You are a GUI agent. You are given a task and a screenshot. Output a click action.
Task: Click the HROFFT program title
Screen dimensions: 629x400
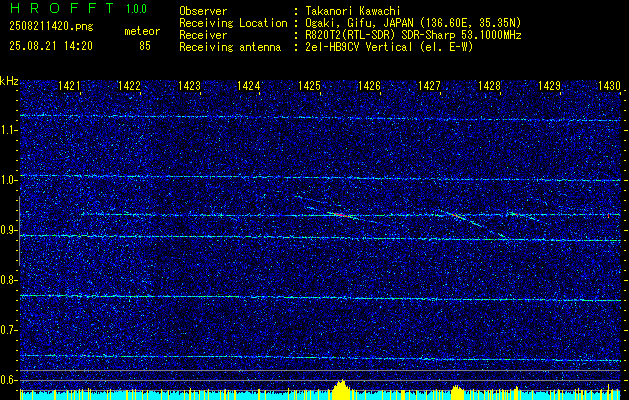click(x=62, y=8)
